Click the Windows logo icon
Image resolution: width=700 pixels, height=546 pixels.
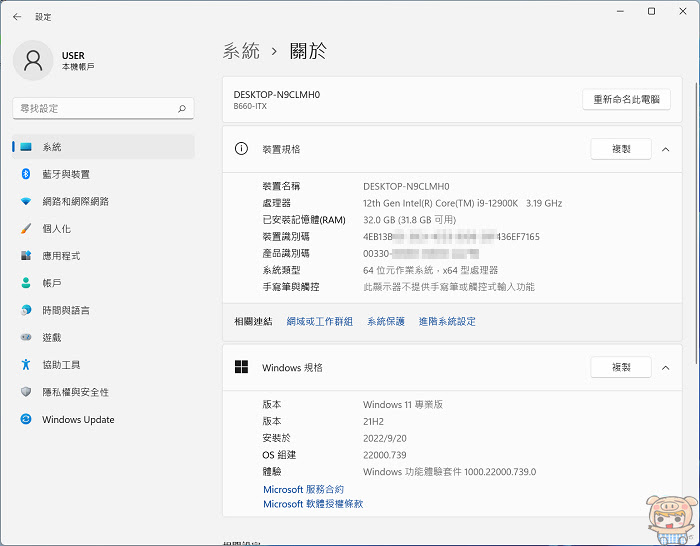tap(241, 367)
